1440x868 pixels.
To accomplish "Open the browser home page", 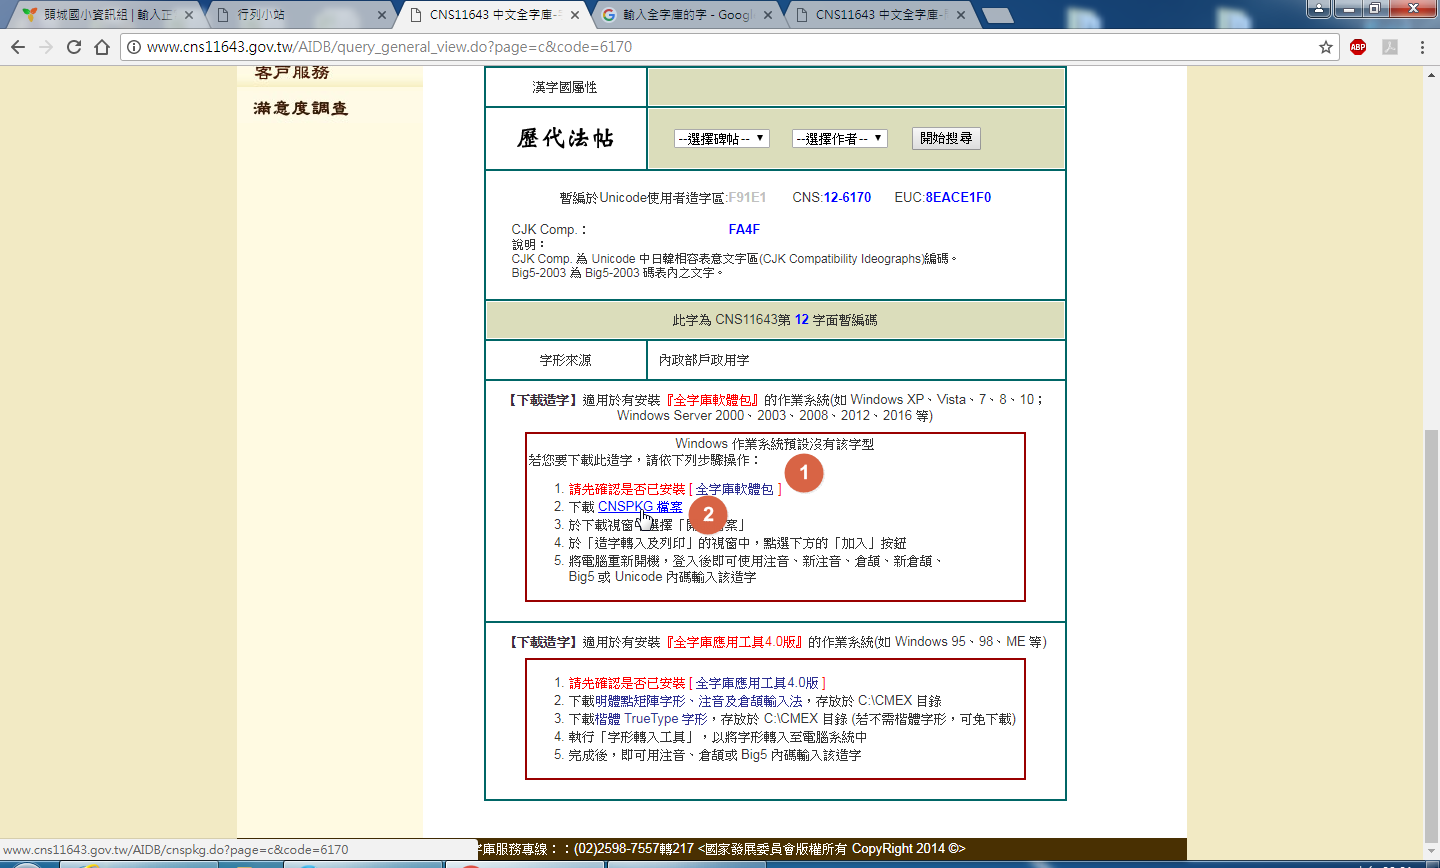I will point(102,47).
